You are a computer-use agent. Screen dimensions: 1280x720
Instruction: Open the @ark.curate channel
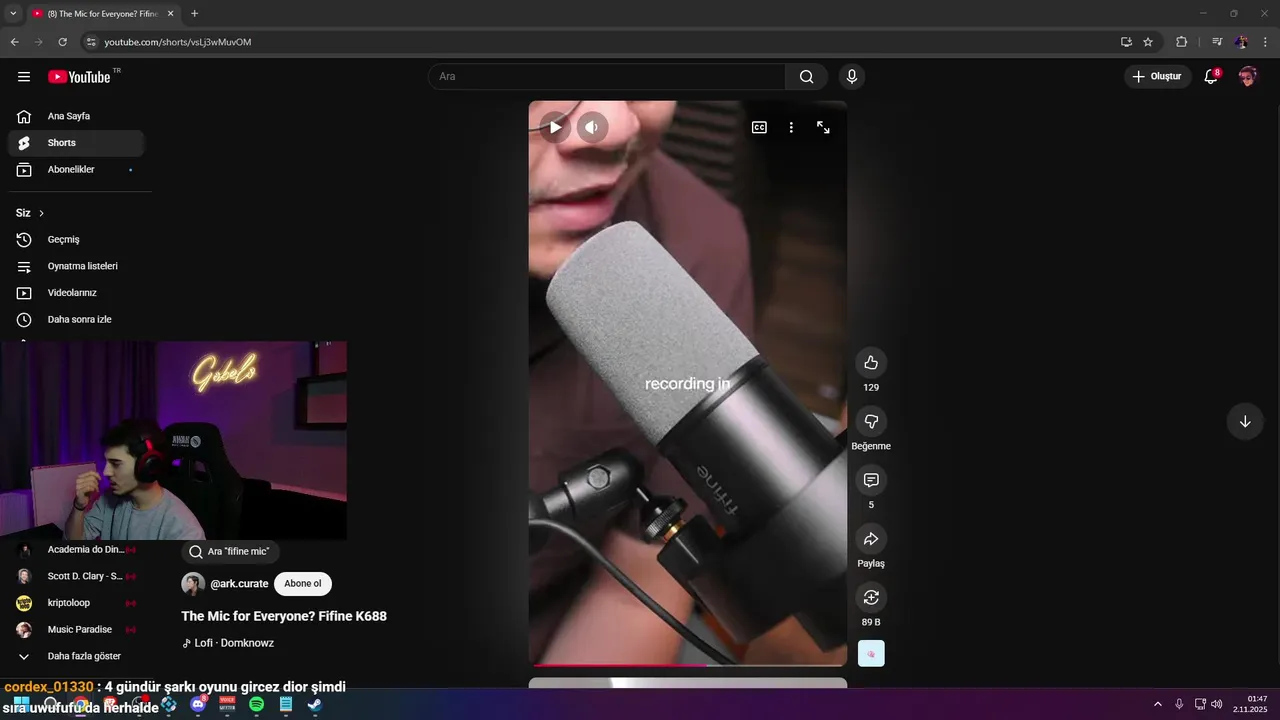[x=239, y=584]
